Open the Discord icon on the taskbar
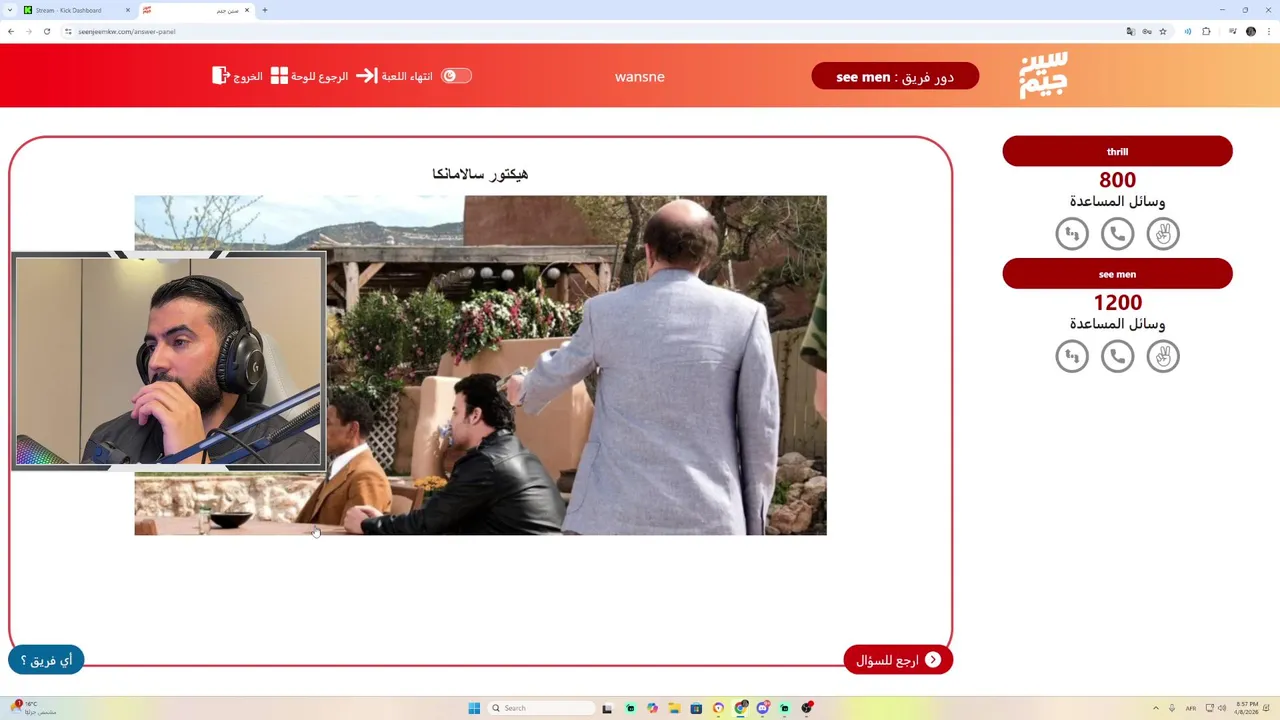 pyautogui.click(x=763, y=708)
